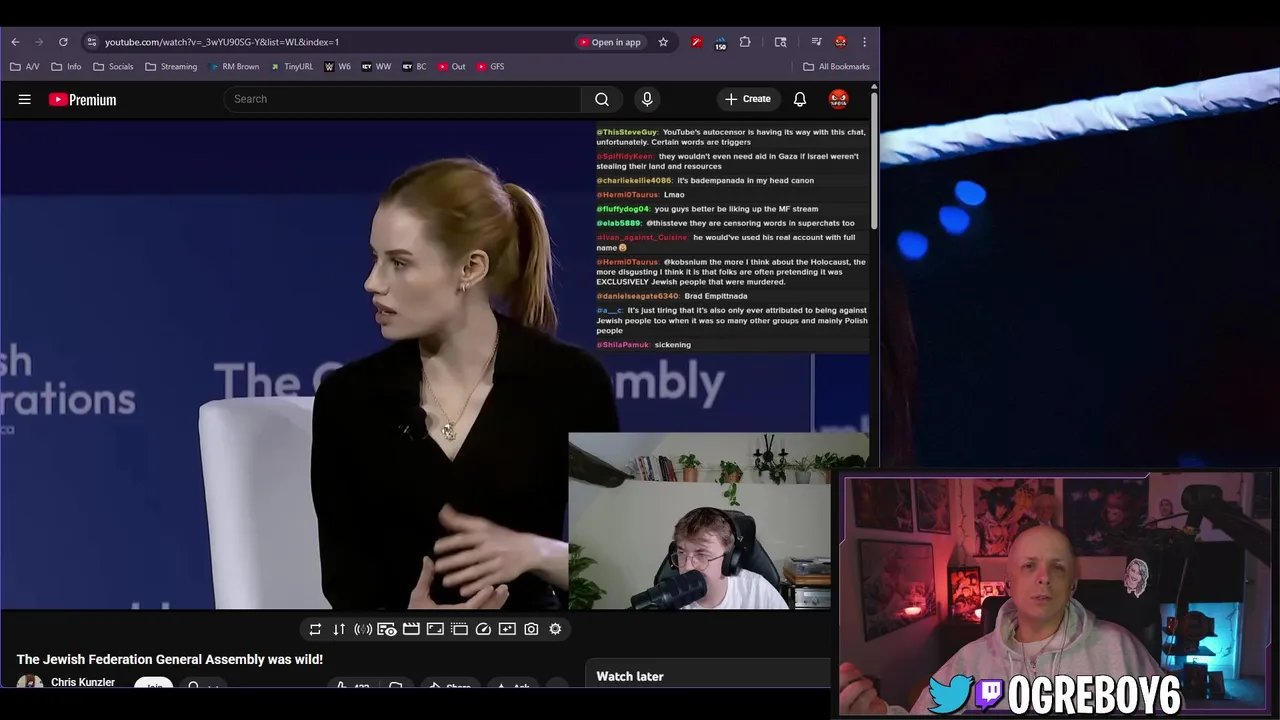Screen dimensions: 1280x720
Task: Open the red wand extension icon
Action: pyautogui.click(x=696, y=42)
